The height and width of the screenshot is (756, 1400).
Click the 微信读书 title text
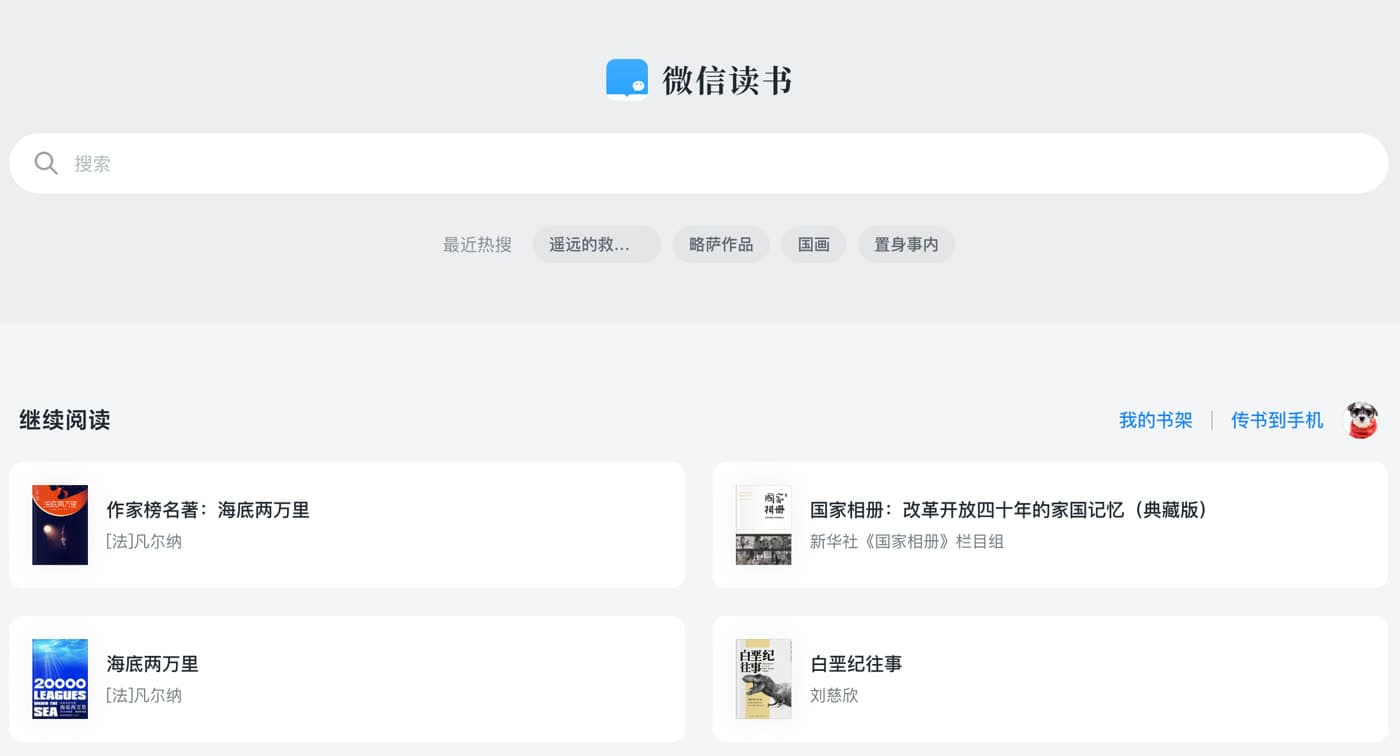[x=727, y=80]
